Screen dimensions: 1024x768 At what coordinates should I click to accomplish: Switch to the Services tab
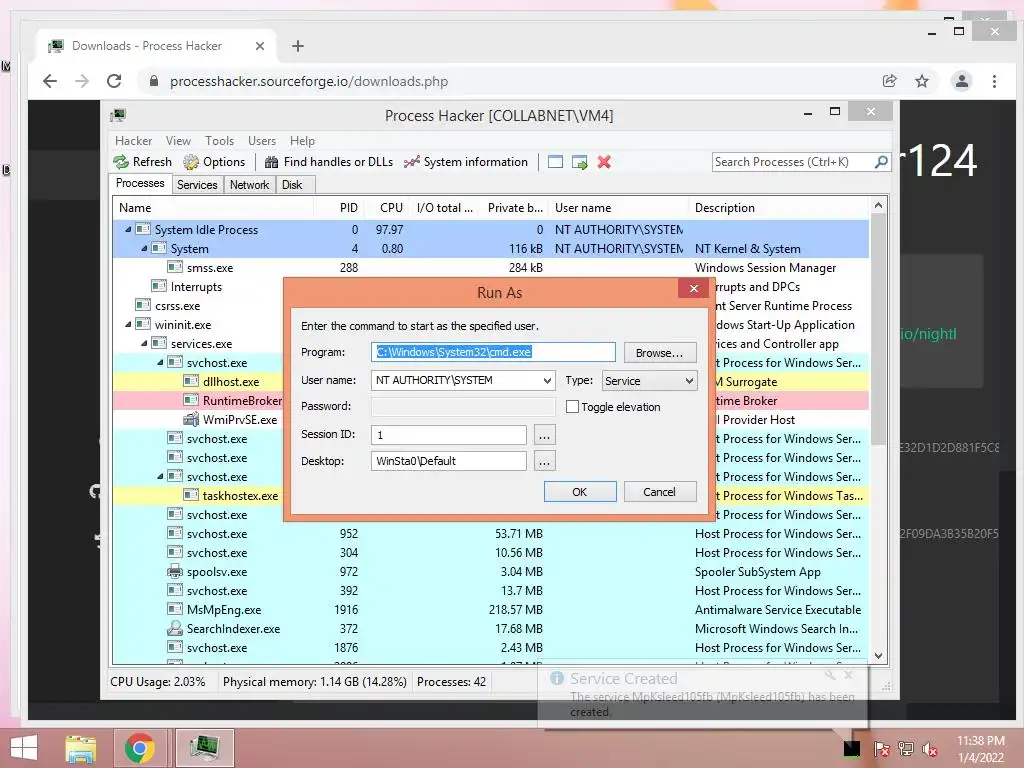[x=197, y=185]
